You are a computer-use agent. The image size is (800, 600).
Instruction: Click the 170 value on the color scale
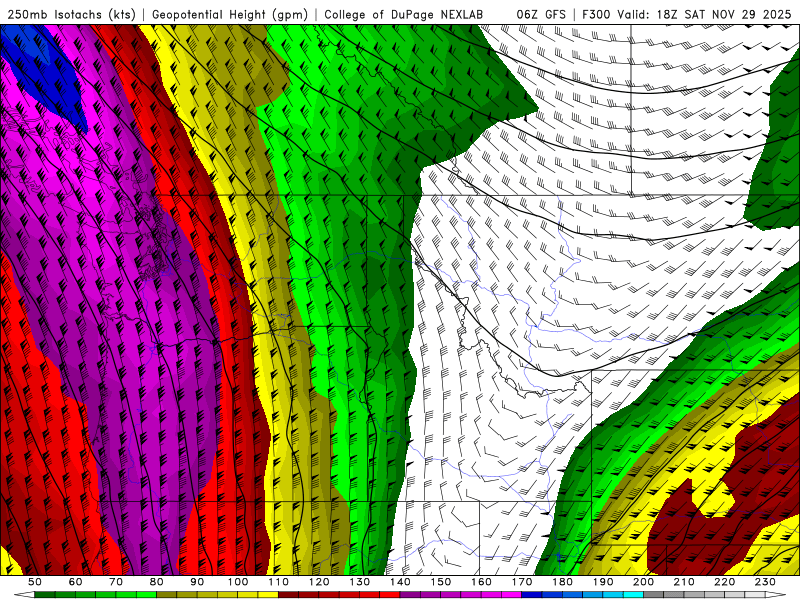522,582
